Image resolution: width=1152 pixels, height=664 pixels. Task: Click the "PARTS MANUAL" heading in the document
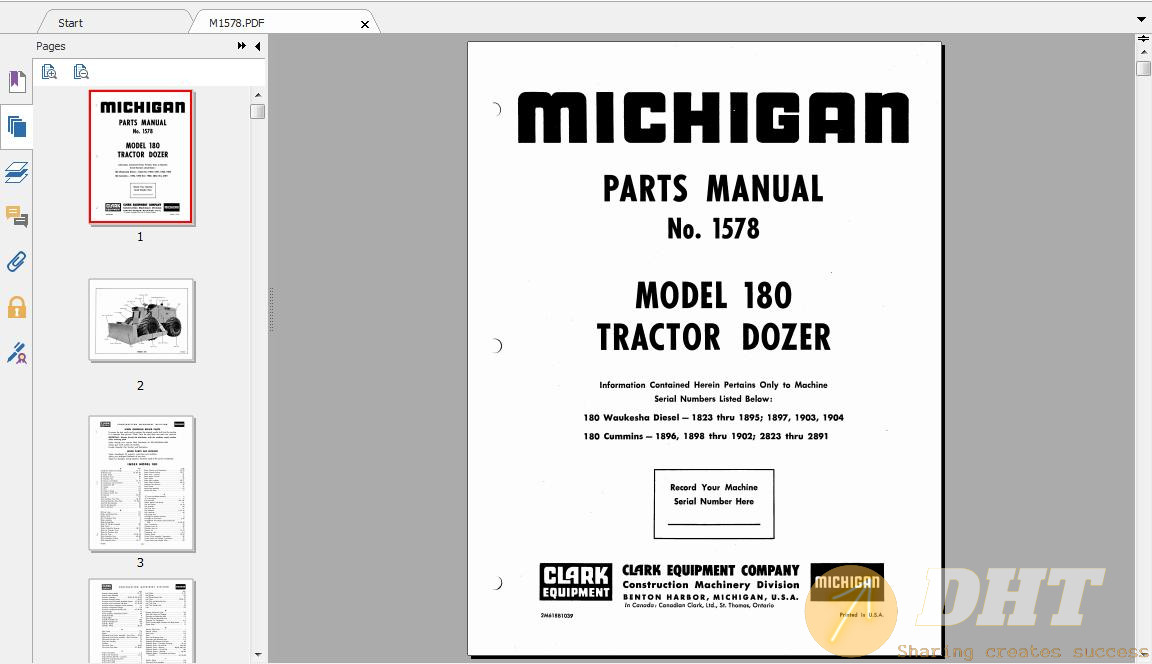(713, 189)
